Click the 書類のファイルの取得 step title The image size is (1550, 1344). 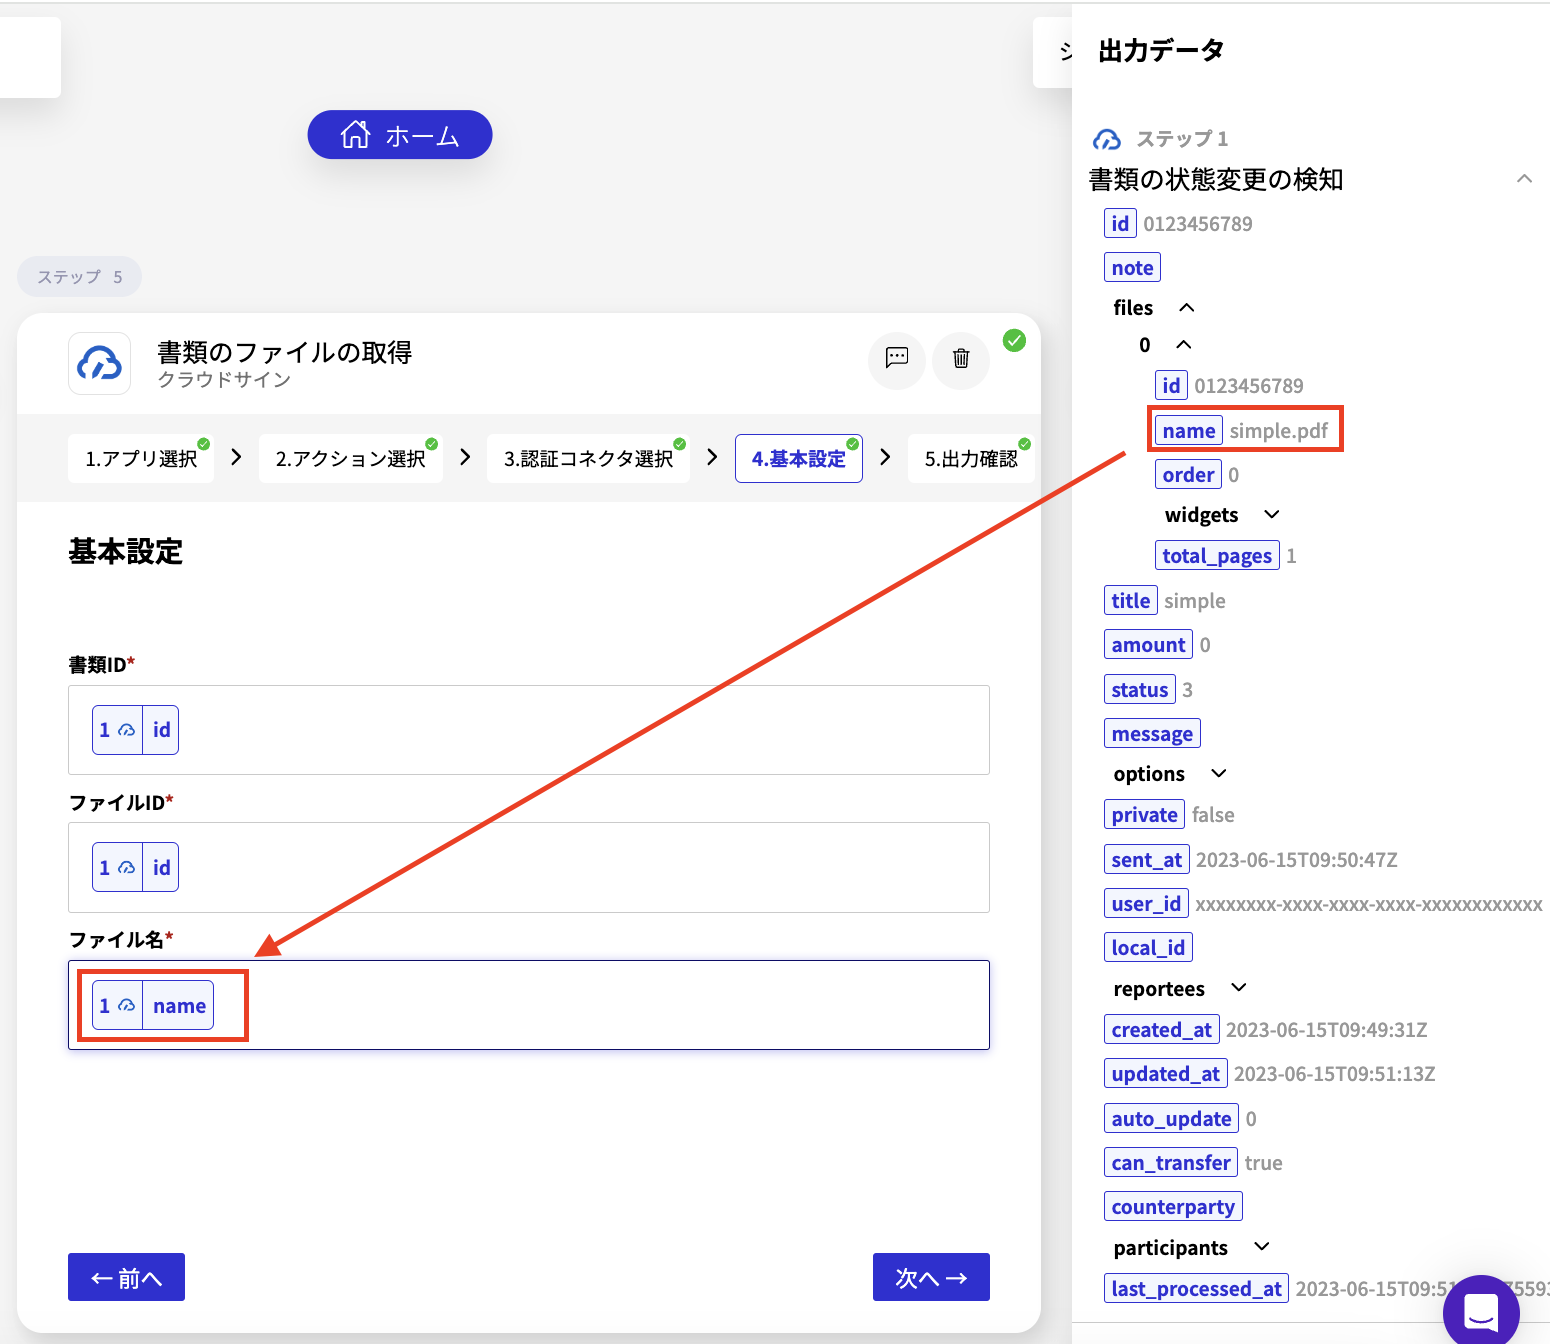285,352
